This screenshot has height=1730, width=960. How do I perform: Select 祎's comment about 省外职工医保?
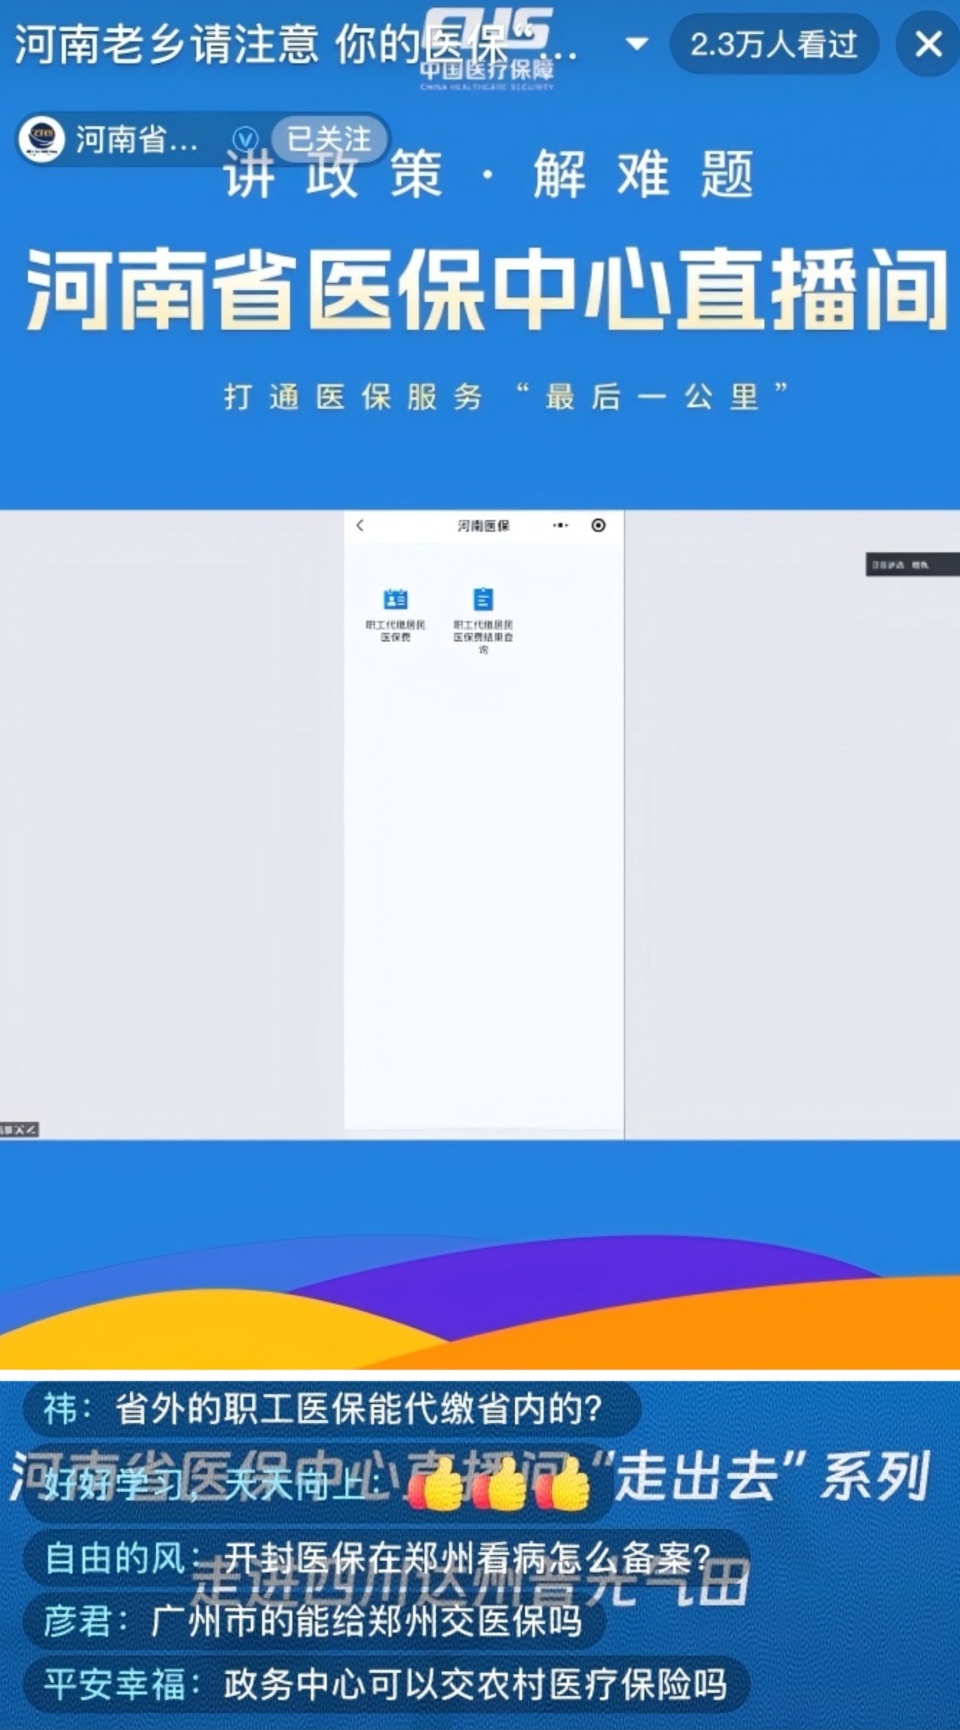[x=331, y=1408]
